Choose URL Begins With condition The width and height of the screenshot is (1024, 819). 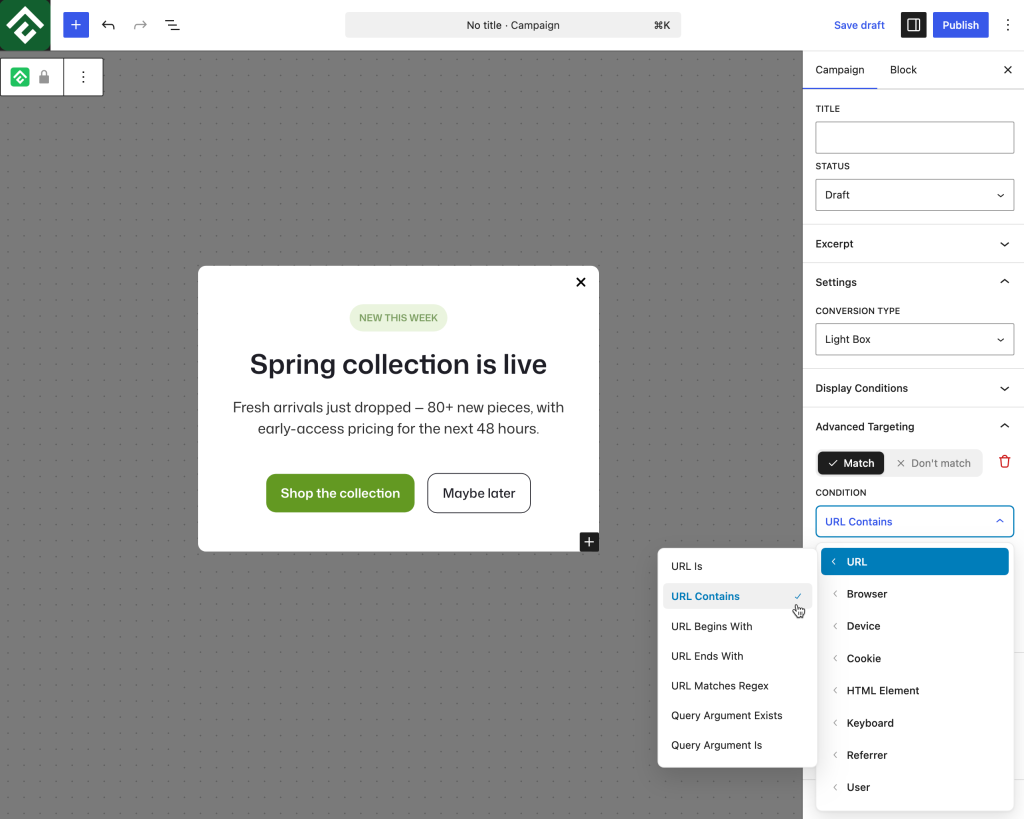(737, 626)
